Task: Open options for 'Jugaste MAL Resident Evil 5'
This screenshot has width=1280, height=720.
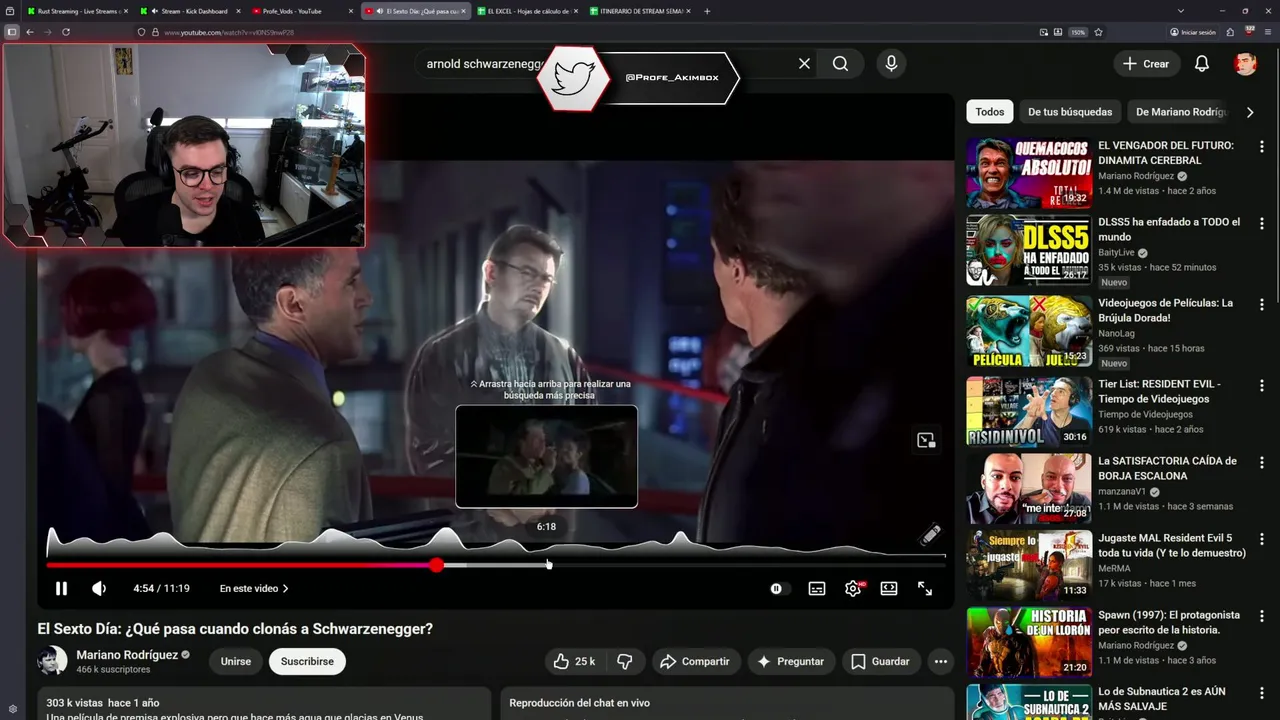Action: [1261, 539]
